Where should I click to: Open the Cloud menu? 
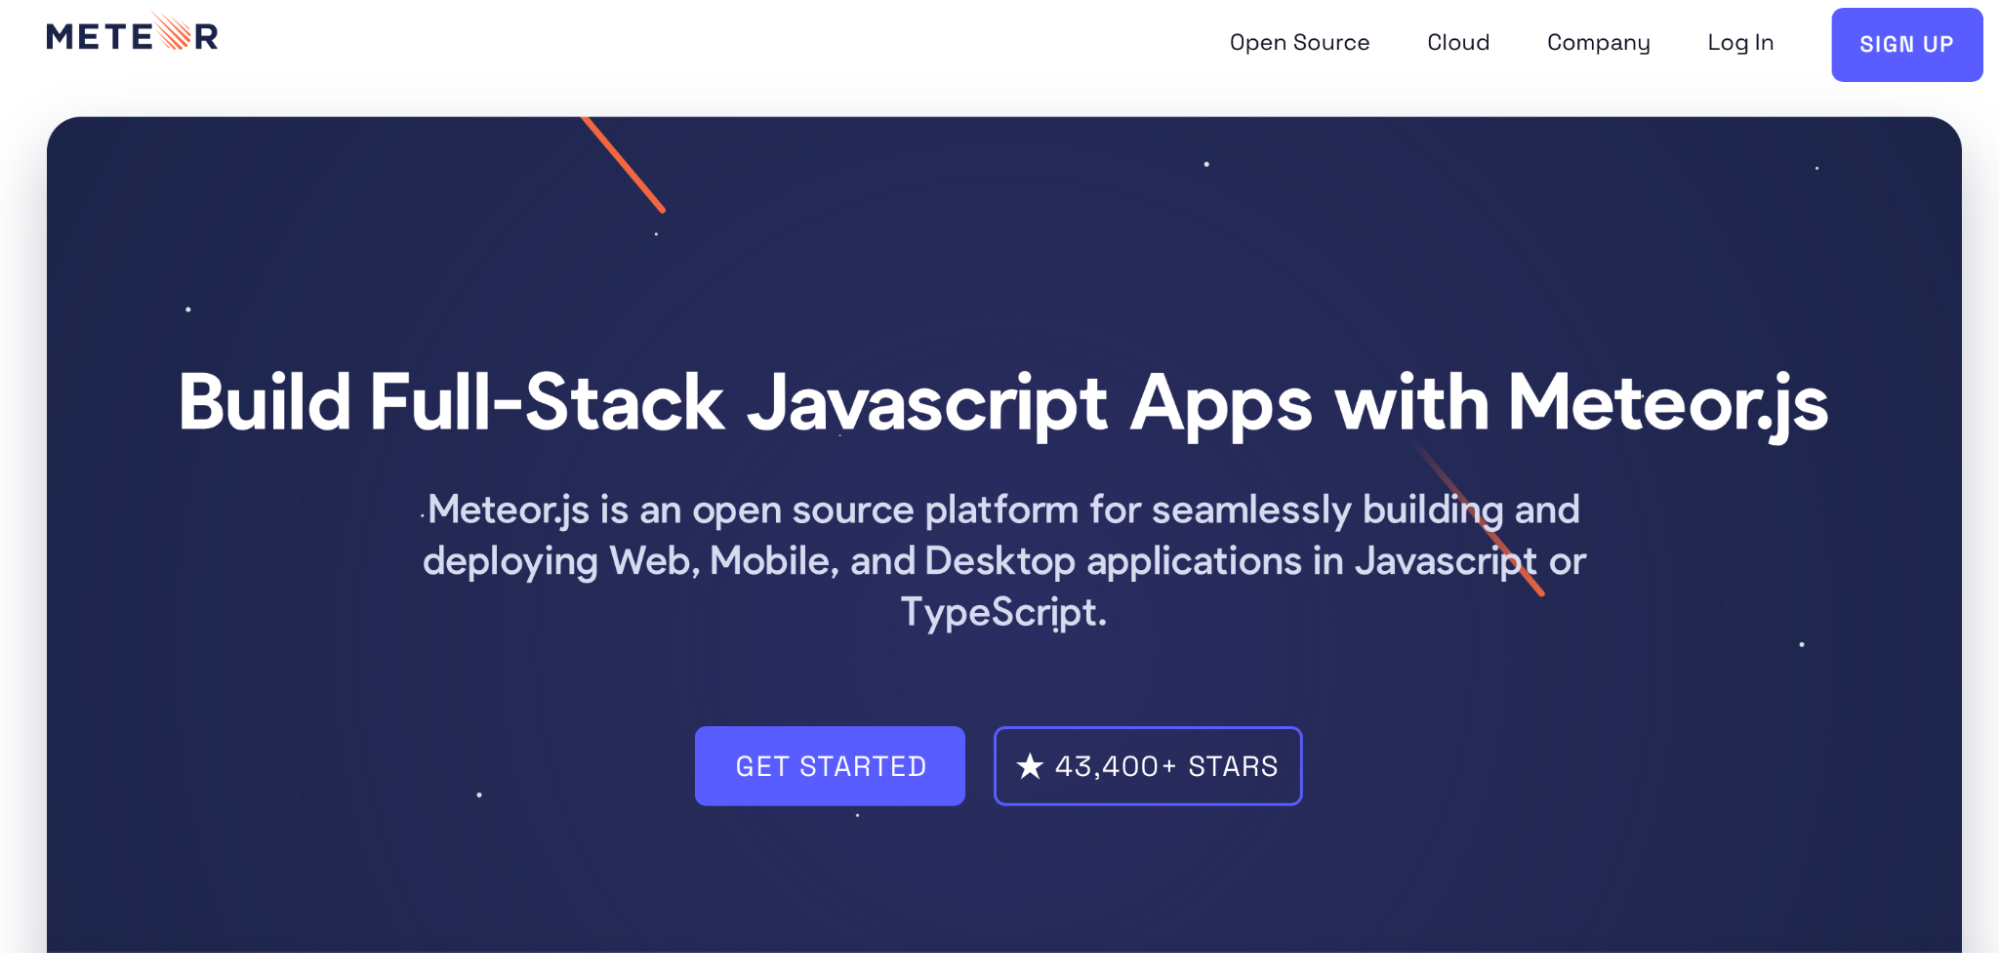tap(1458, 42)
